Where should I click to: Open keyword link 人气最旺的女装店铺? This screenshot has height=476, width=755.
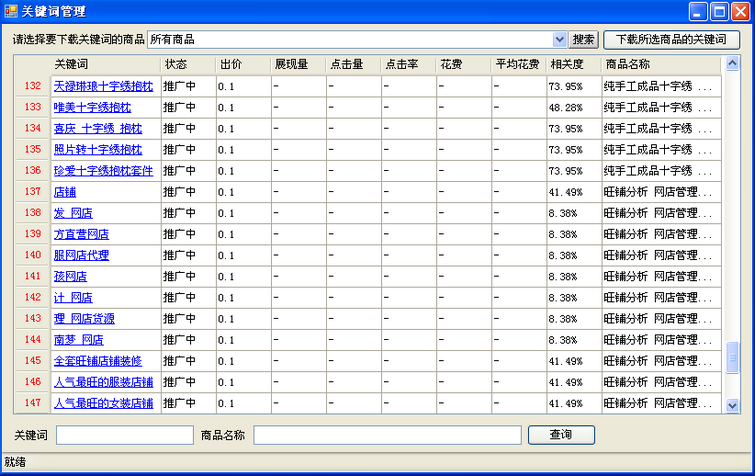point(104,403)
